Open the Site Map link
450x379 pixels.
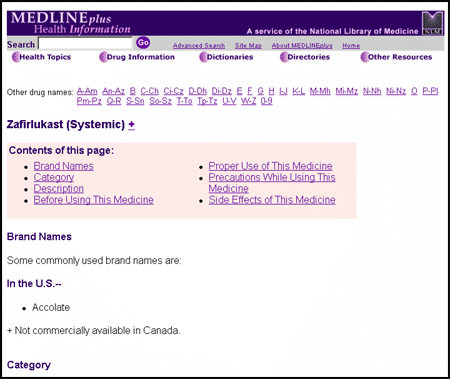pos(248,46)
